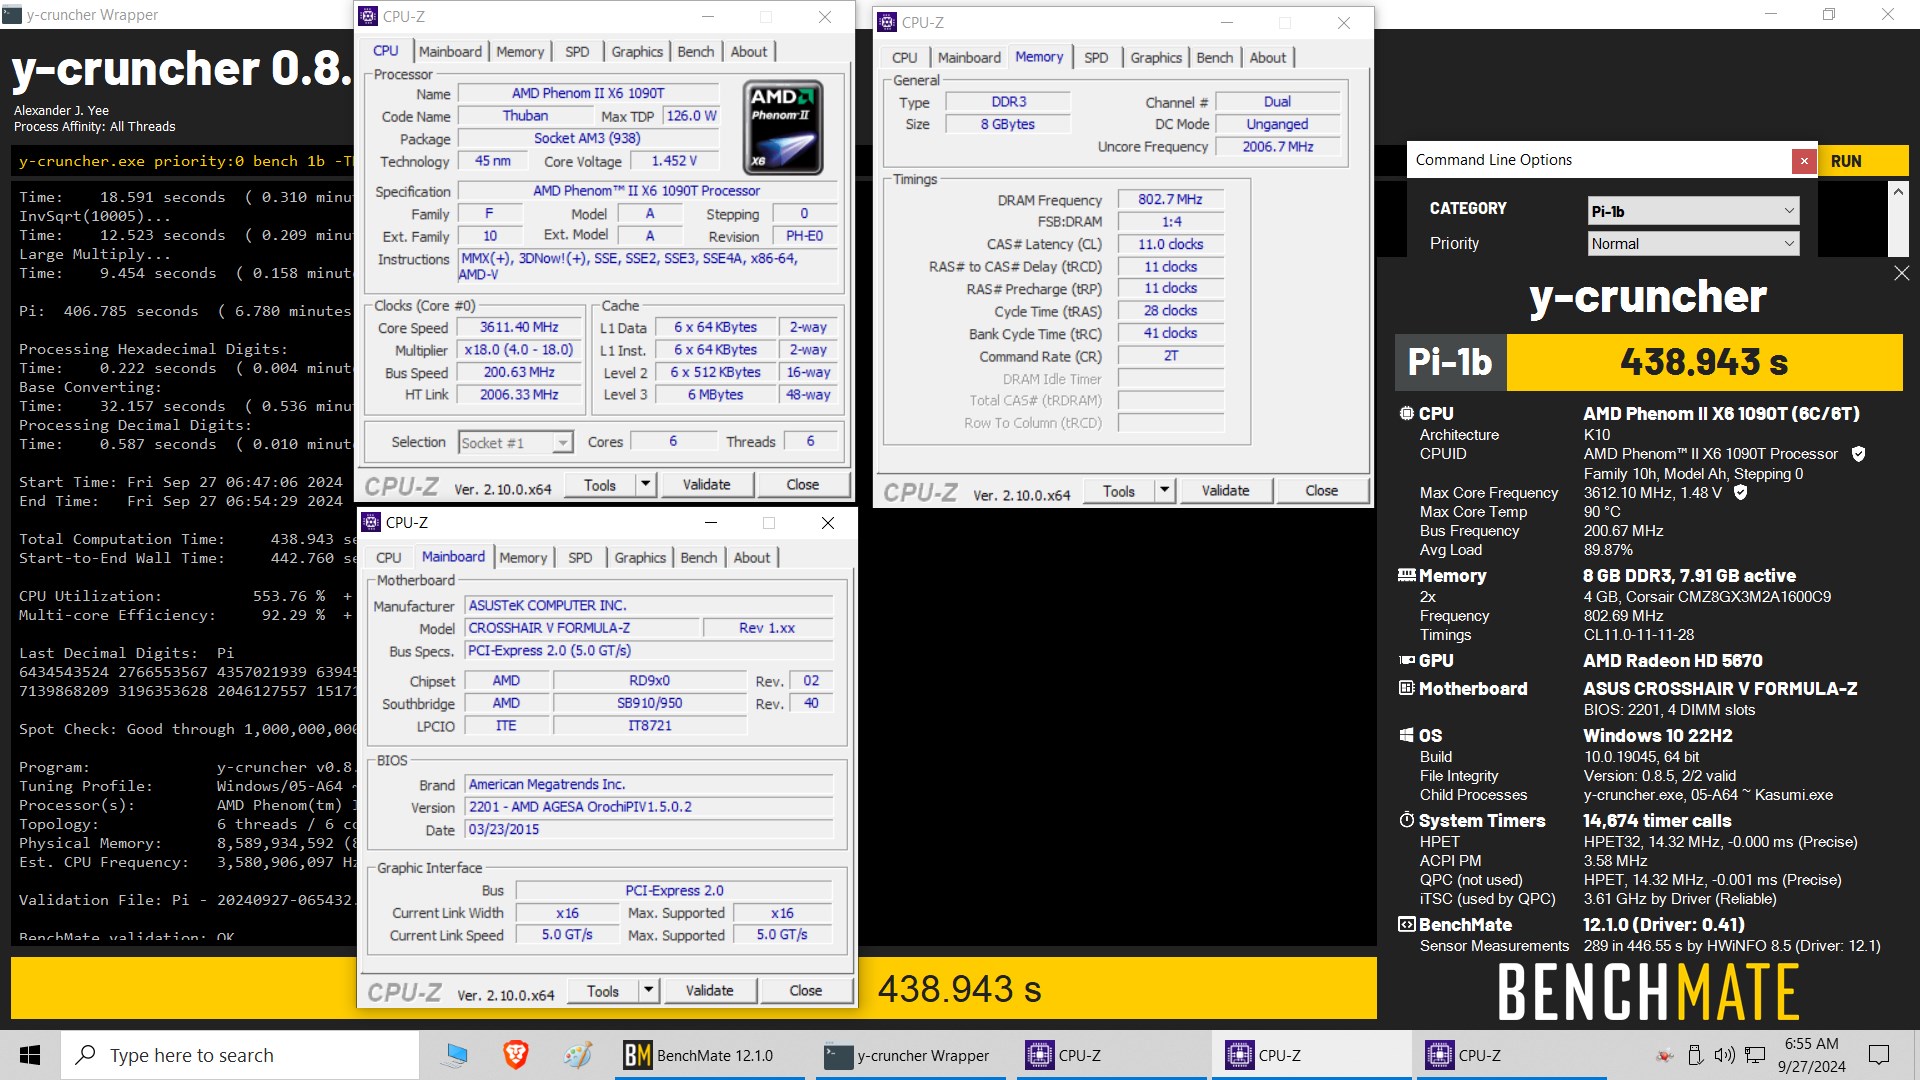Open the CATEGORY dropdown showing Pi-1b
The width and height of the screenshot is (1920, 1080).
(x=1693, y=211)
